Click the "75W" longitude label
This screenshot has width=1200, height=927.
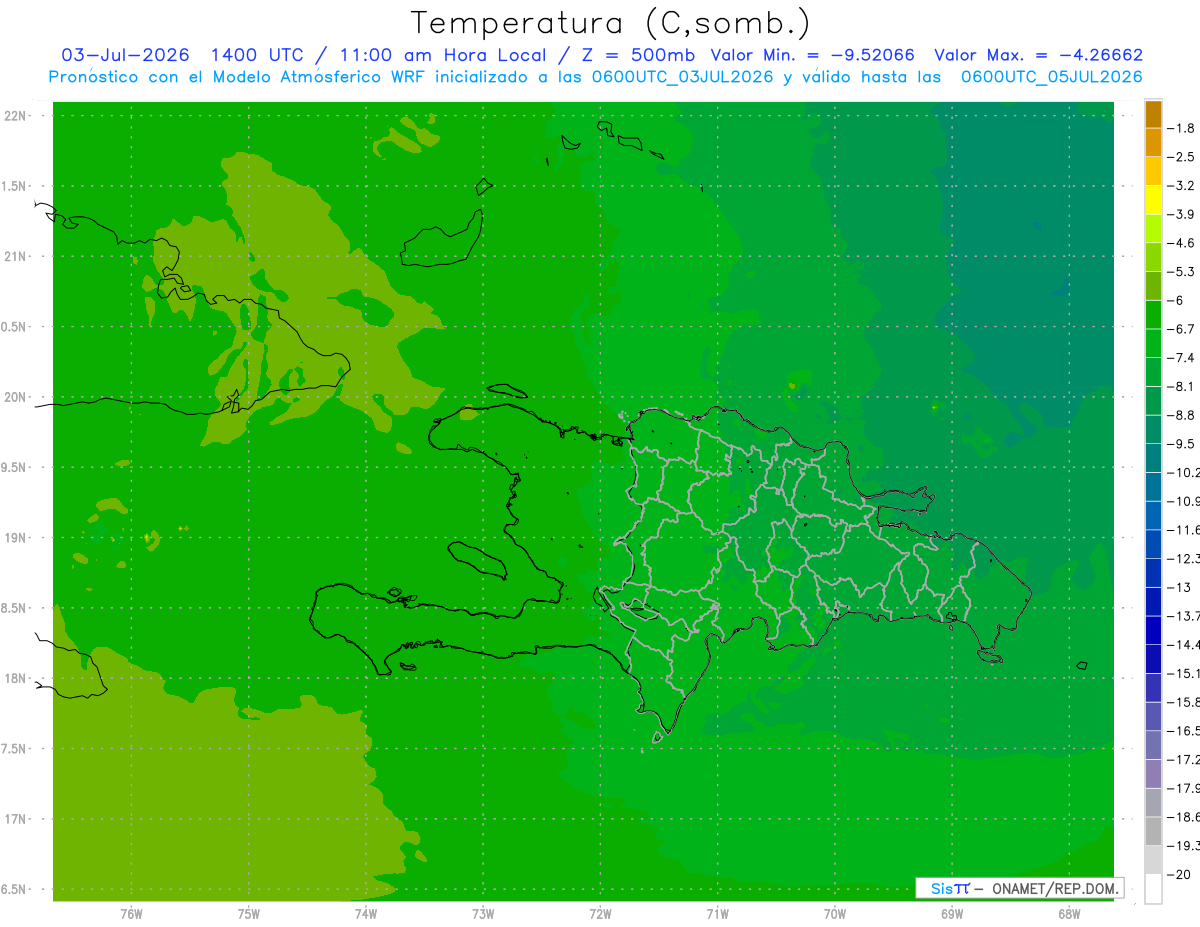249,914
